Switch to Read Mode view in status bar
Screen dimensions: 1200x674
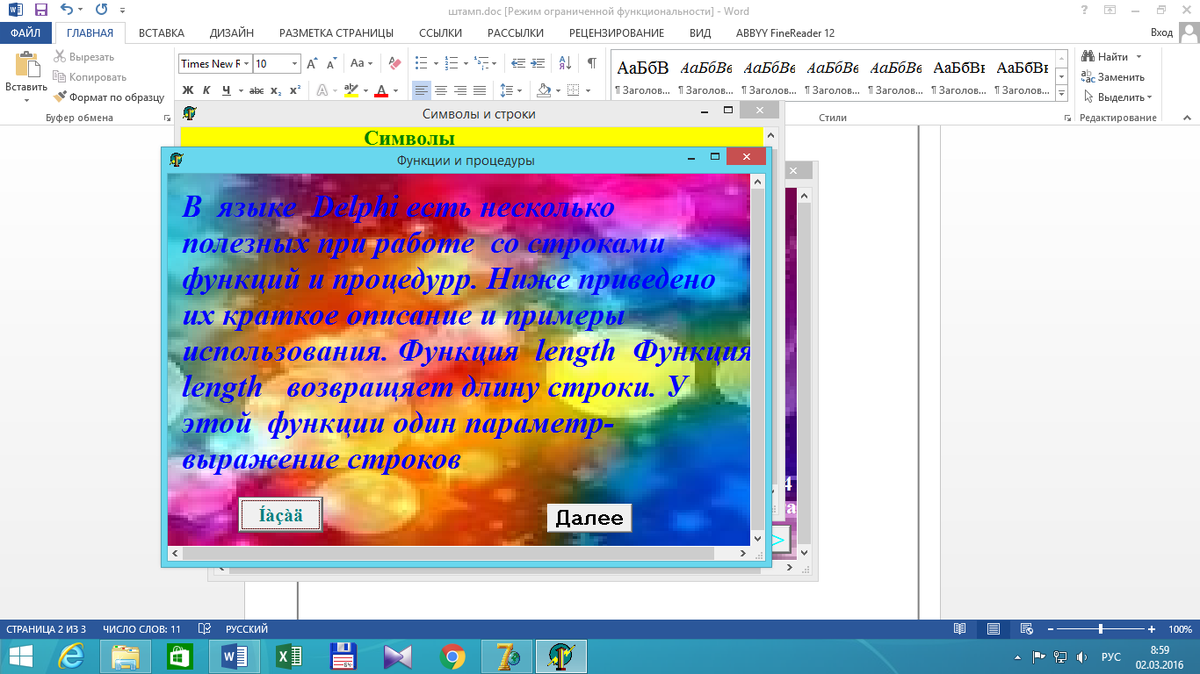click(x=960, y=629)
